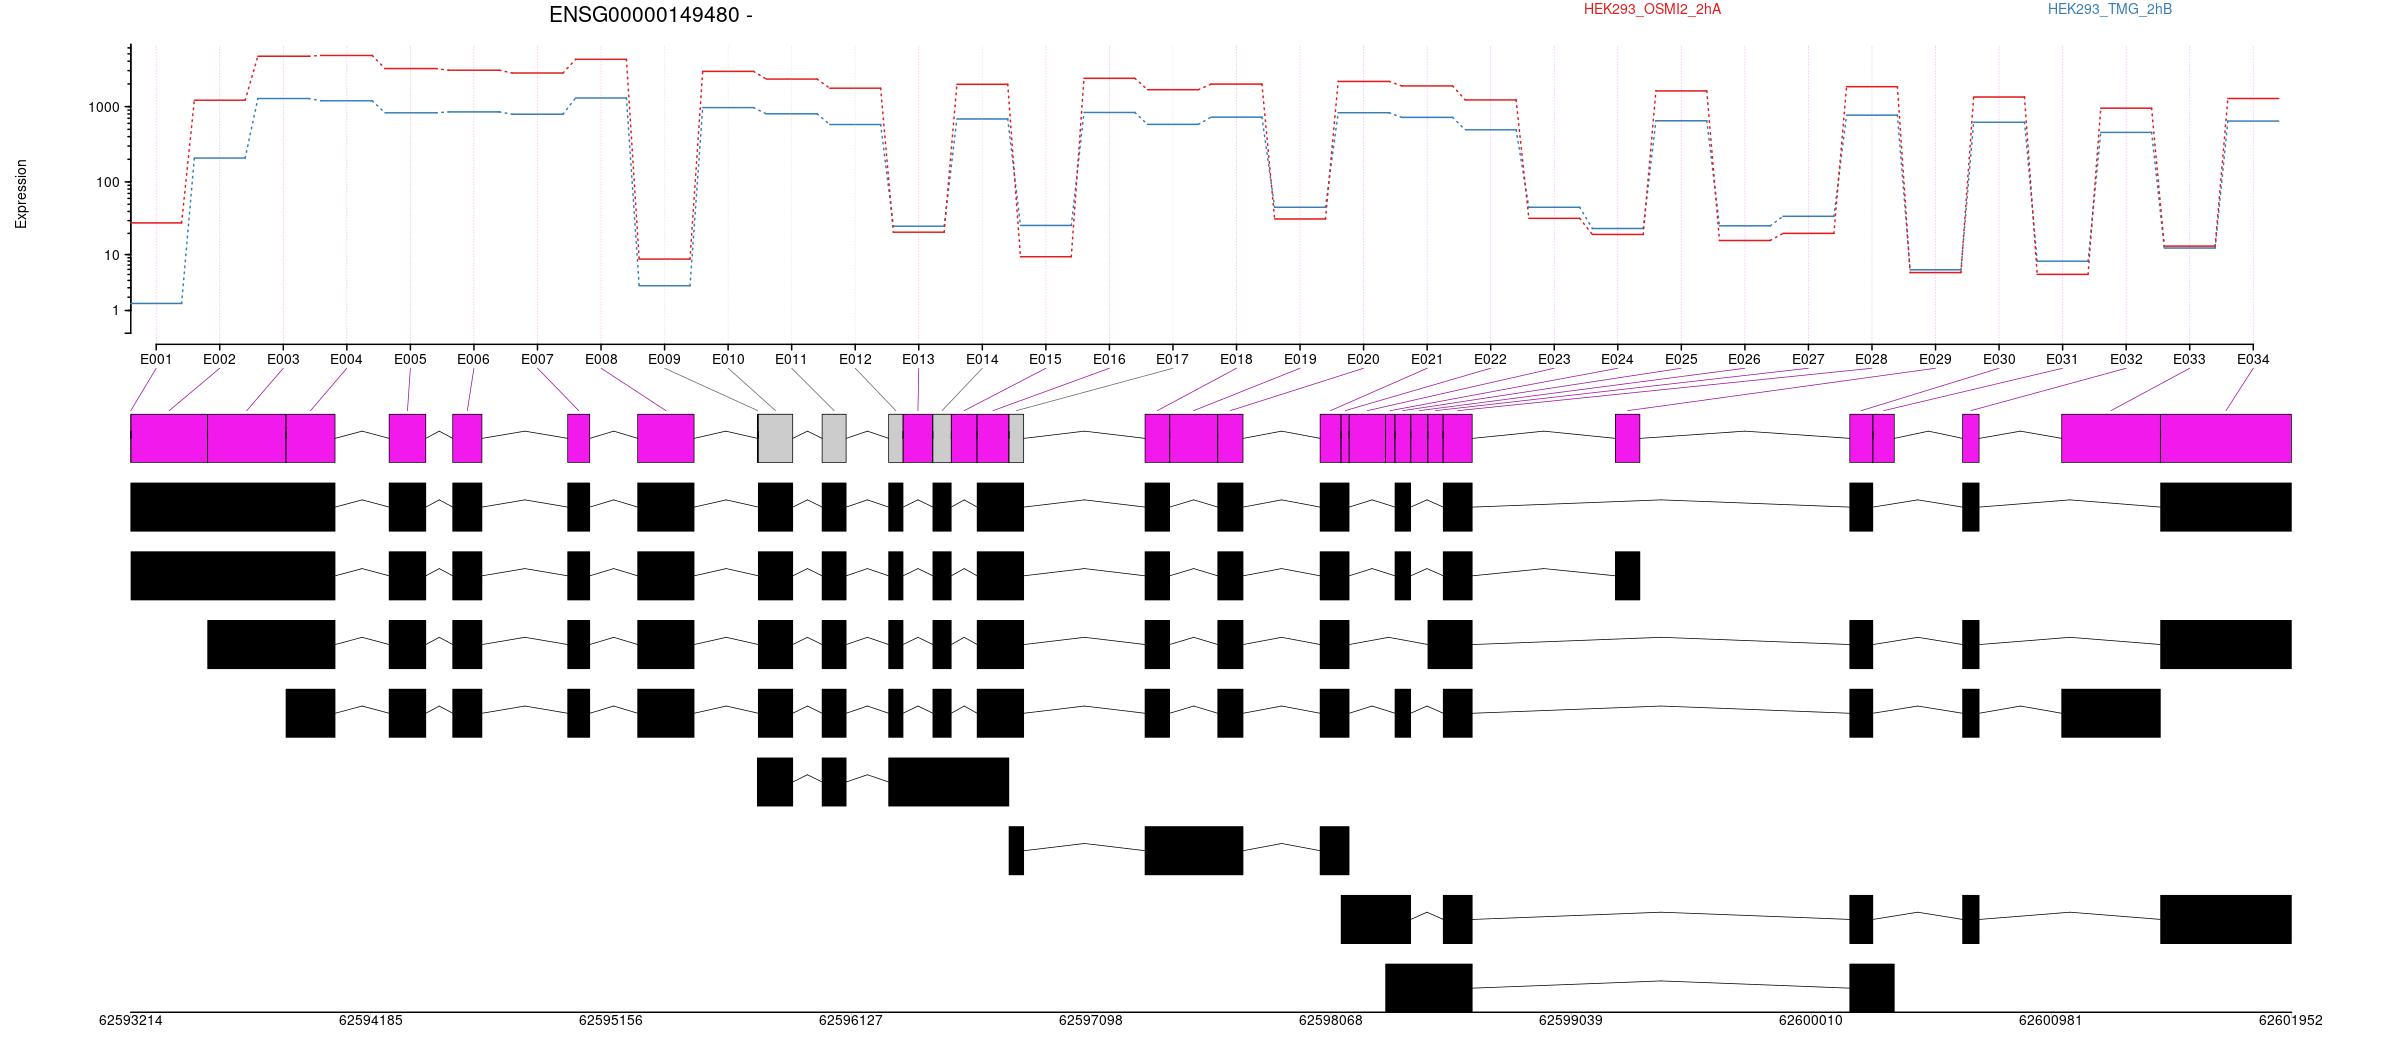The height and width of the screenshot is (1040, 2400).
Task: Click genomic coordinate 62594185
Action: pyautogui.click(x=371, y=1021)
